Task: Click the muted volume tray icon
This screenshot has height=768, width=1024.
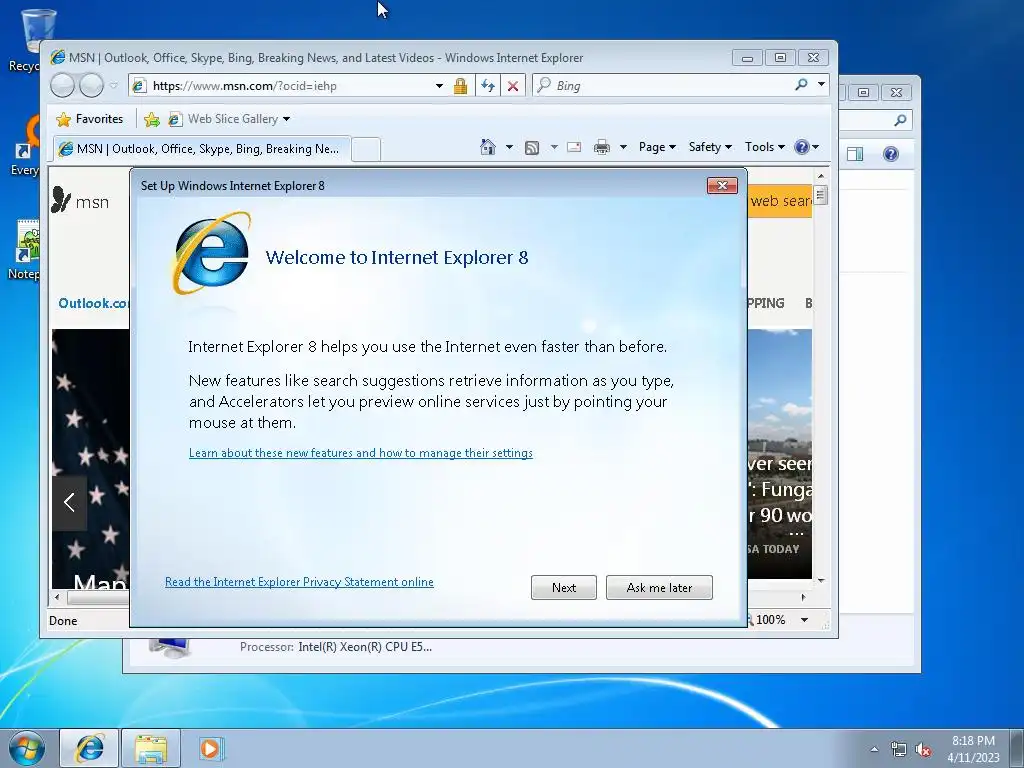Action: [x=923, y=749]
